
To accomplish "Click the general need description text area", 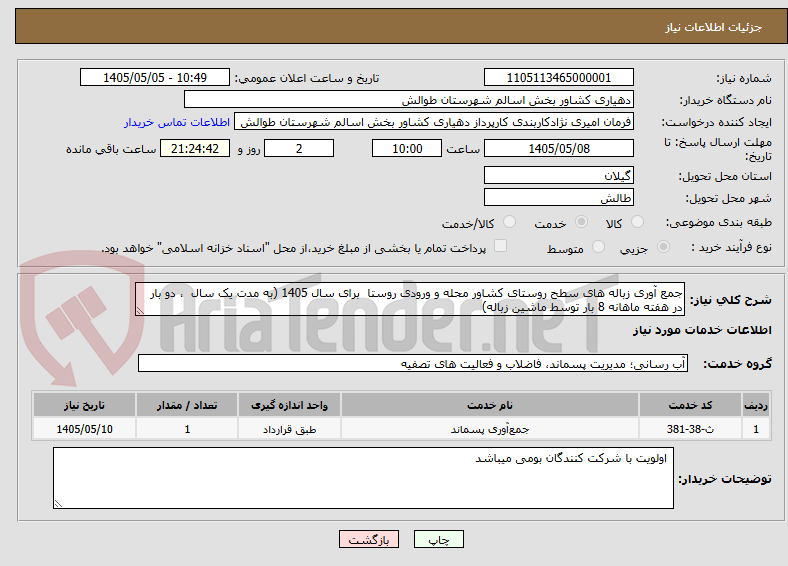I will pos(410,300).
